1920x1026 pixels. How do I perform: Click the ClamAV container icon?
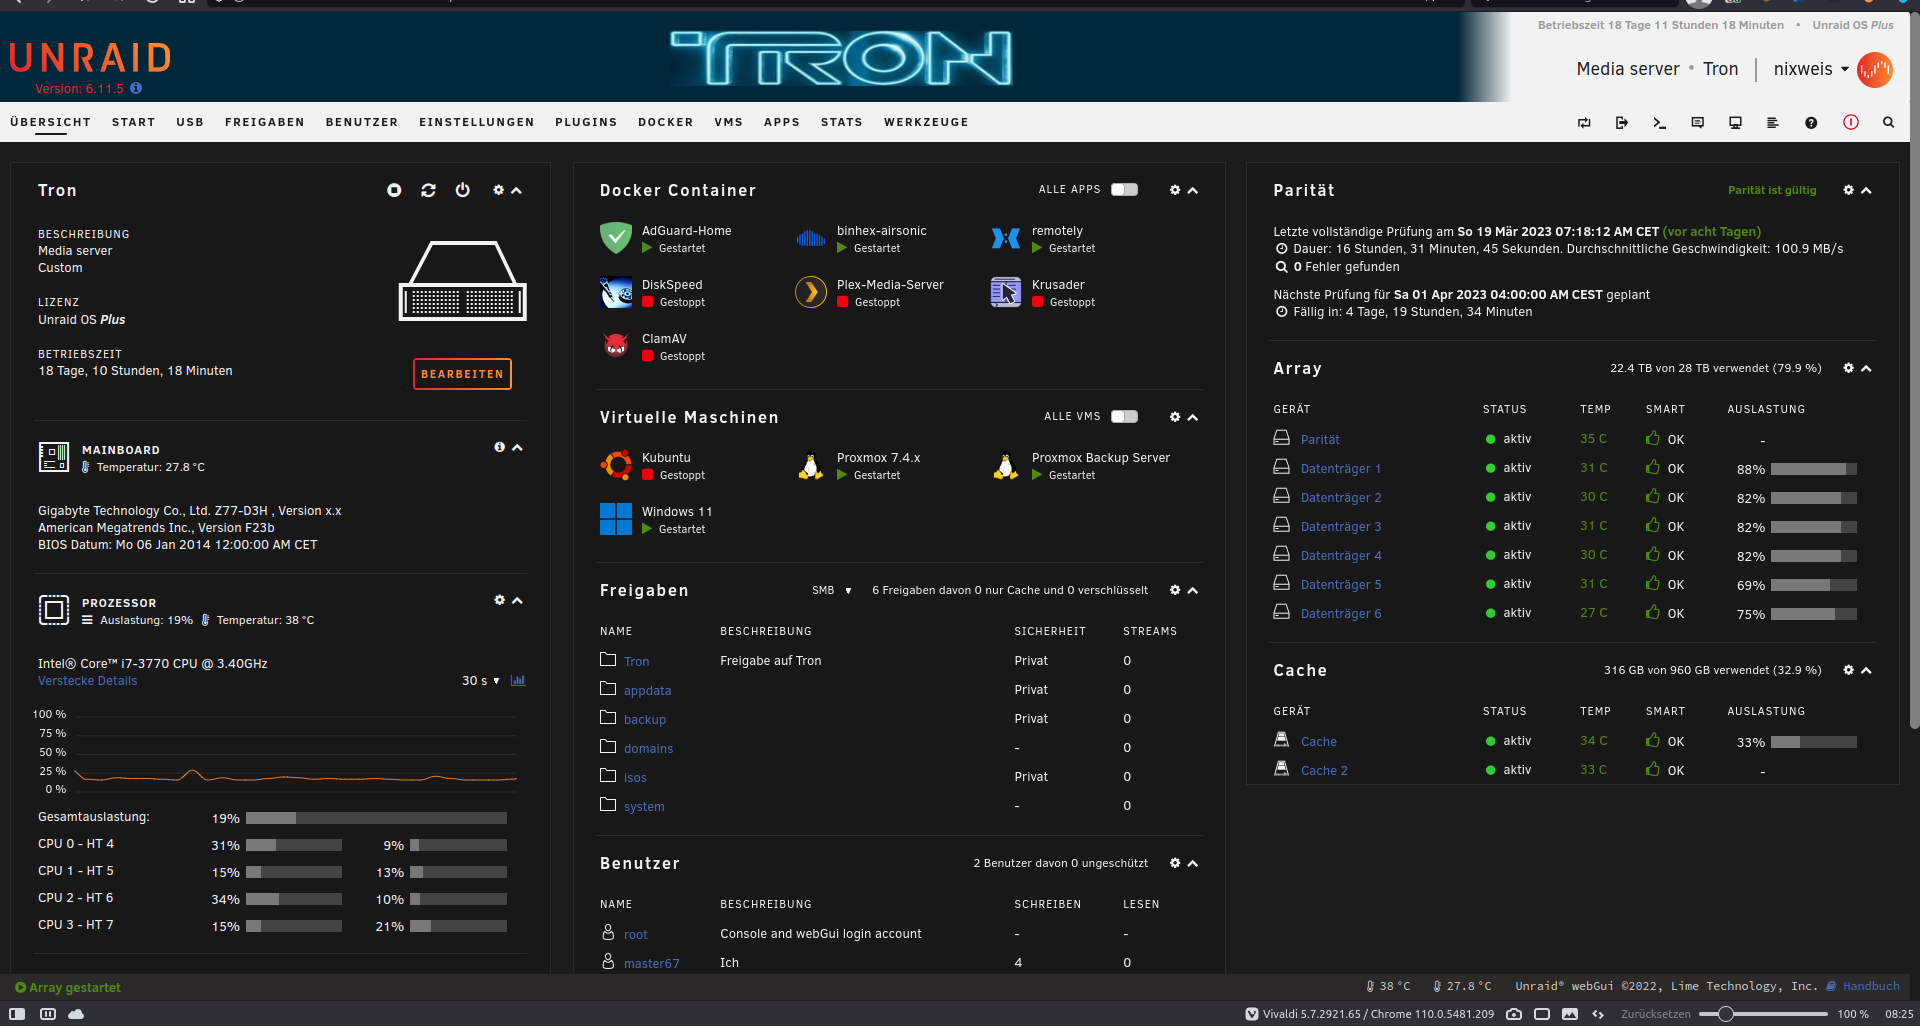pyautogui.click(x=616, y=346)
